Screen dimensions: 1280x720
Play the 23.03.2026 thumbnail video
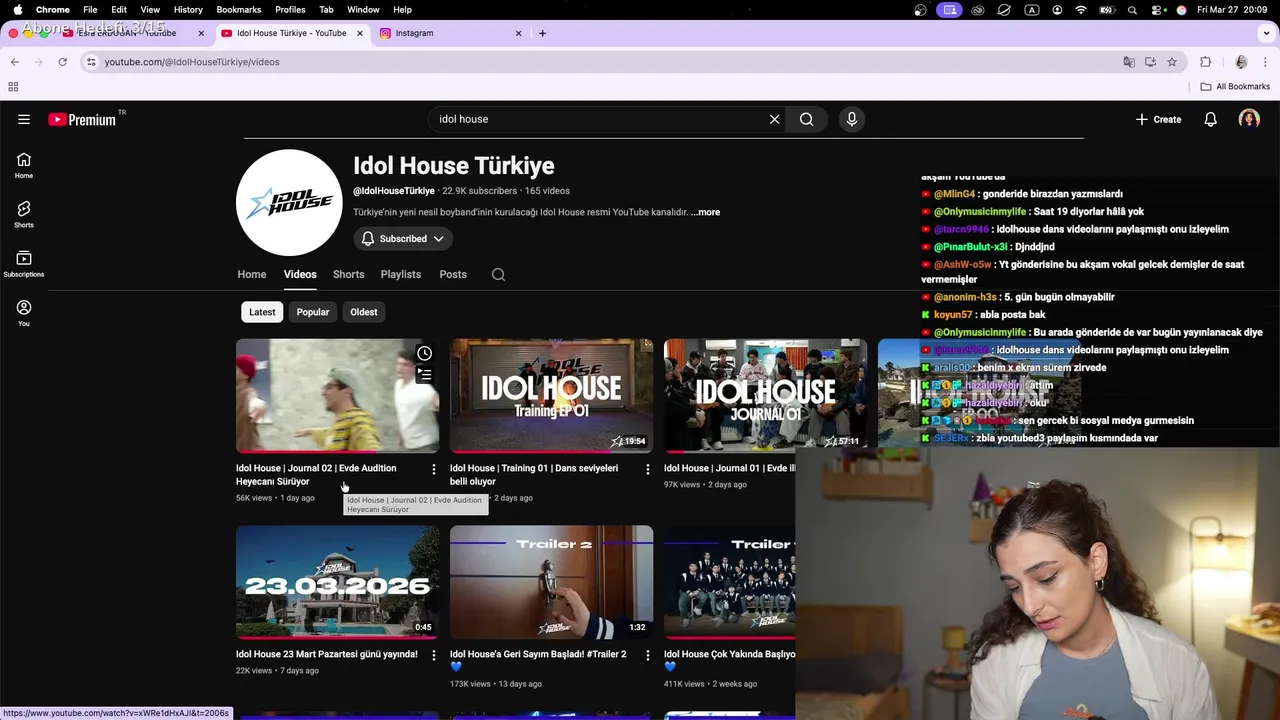[337, 582]
